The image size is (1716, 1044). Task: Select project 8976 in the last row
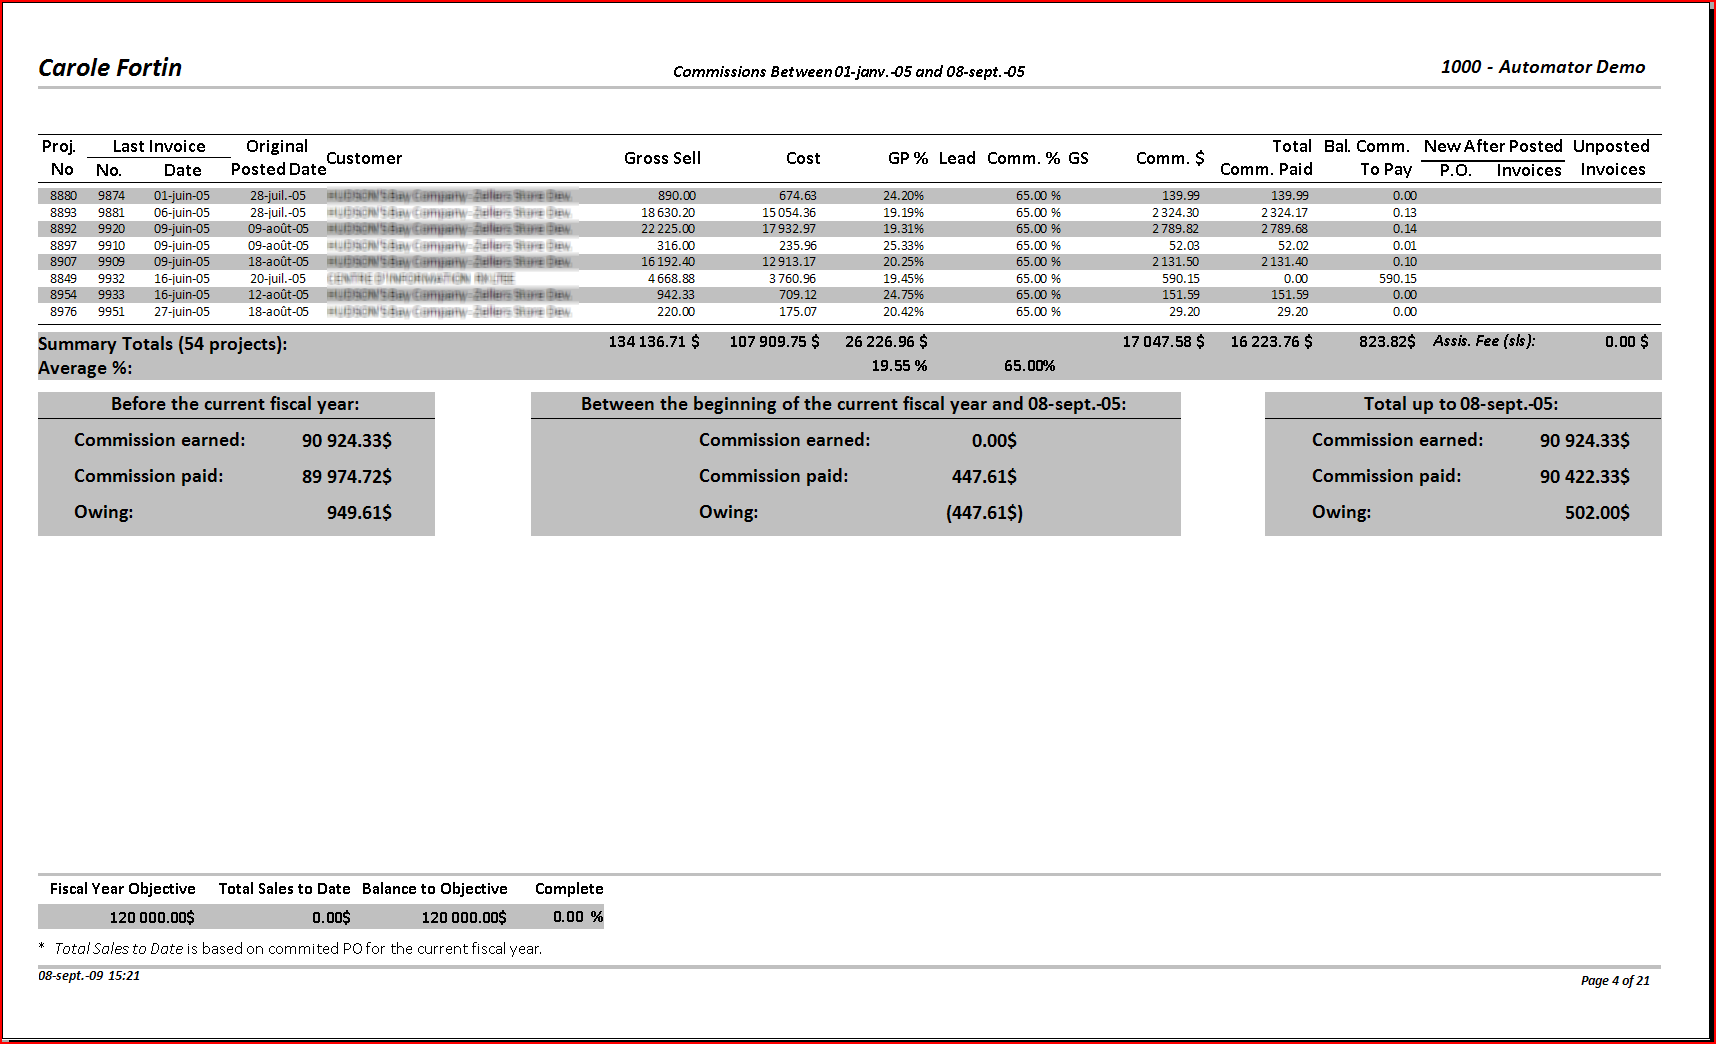point(63,312)
